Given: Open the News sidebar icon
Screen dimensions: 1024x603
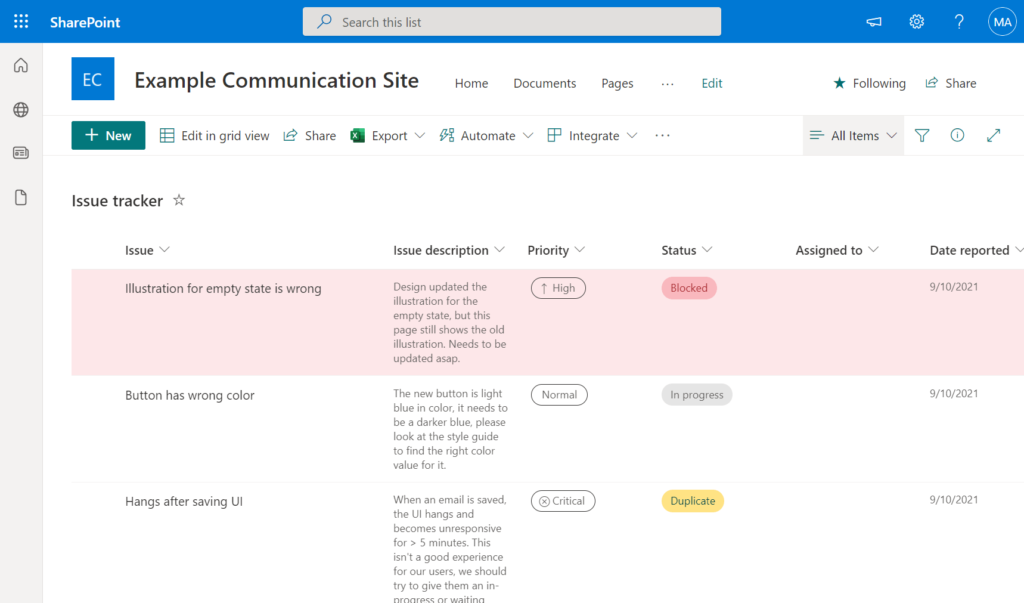Looking at the screenshot, I should 21,153.
